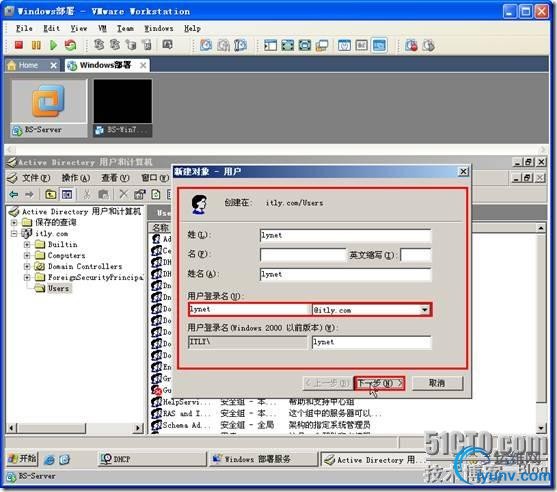Close the 新建对象 - 用户 dialog
557x492 pixels.
(463, 172)
